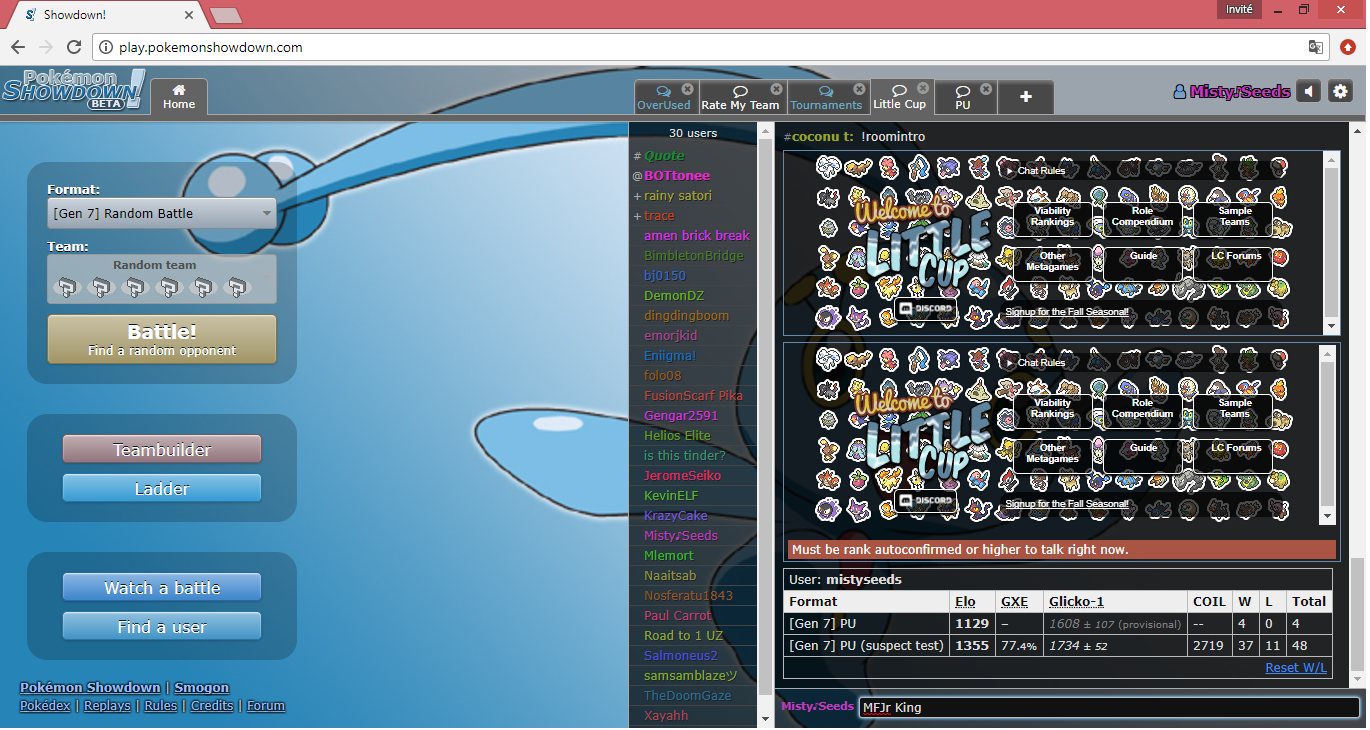1370x730 pixels.
Task: Open the Rate My Team tab
Action: tap(740, 98)
